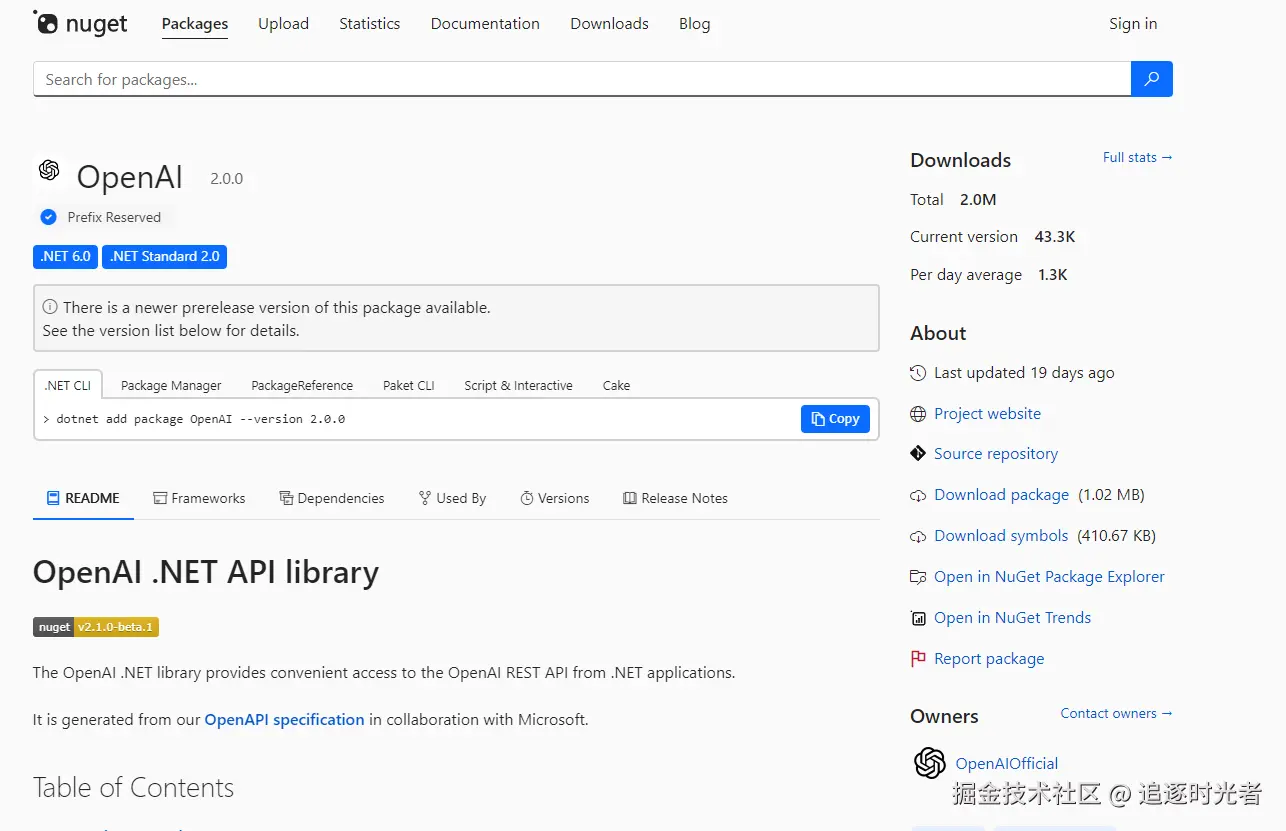Select the Package Manager install tab
Image resolution: width=1286 pixels, height=831 pixels.
171,385
